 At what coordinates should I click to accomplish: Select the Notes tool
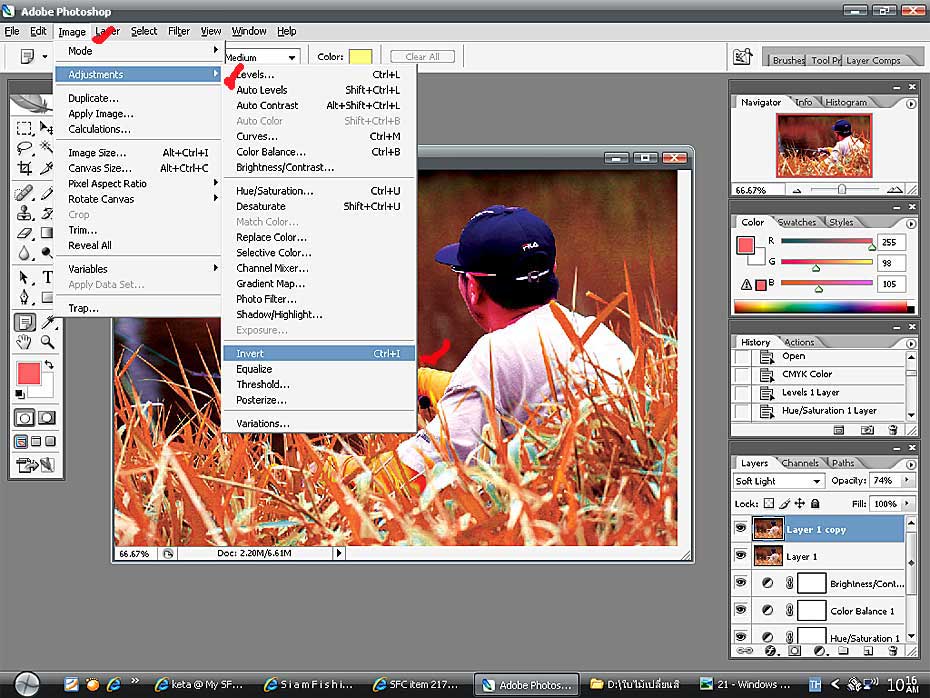pyautogui.click(x=24, y=322)
